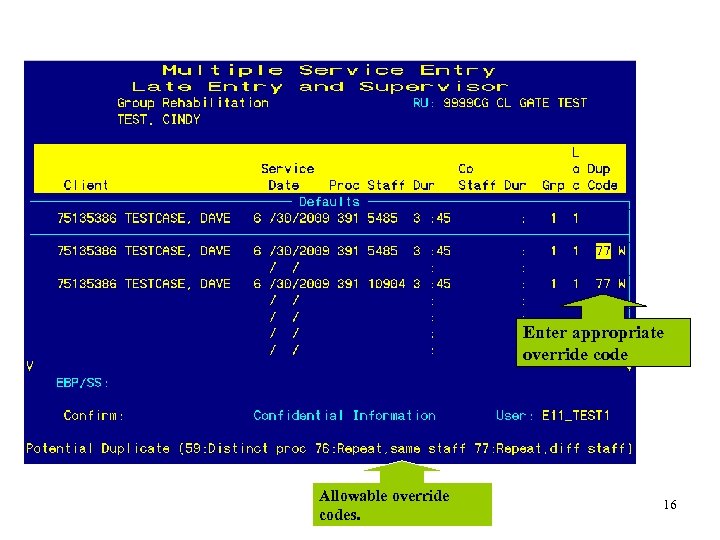
Task: Click the Proc column header
Action: tap(344, 185)
